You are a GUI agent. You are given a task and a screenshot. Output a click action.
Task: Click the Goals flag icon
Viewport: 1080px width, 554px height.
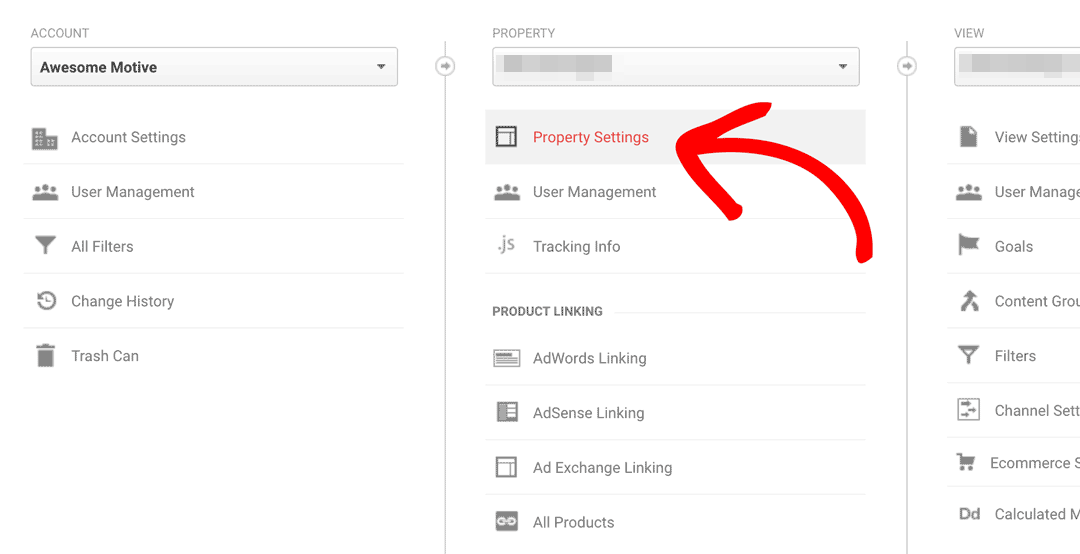(x=969, y=246)
